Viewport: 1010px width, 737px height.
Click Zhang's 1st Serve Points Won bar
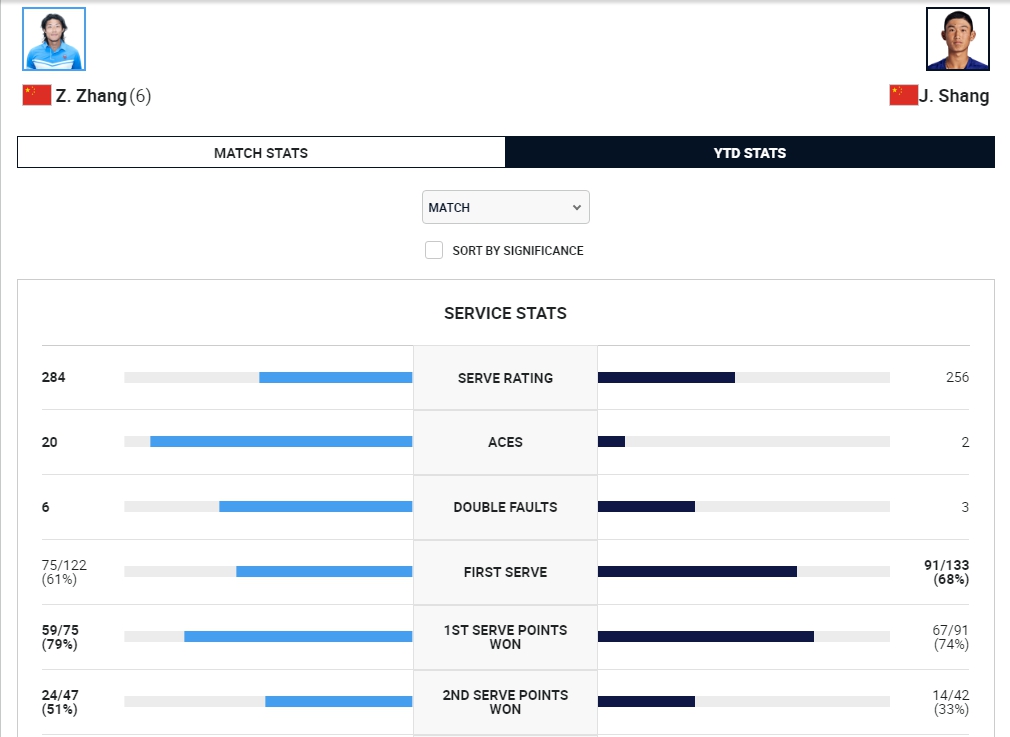tap(298, 636)
